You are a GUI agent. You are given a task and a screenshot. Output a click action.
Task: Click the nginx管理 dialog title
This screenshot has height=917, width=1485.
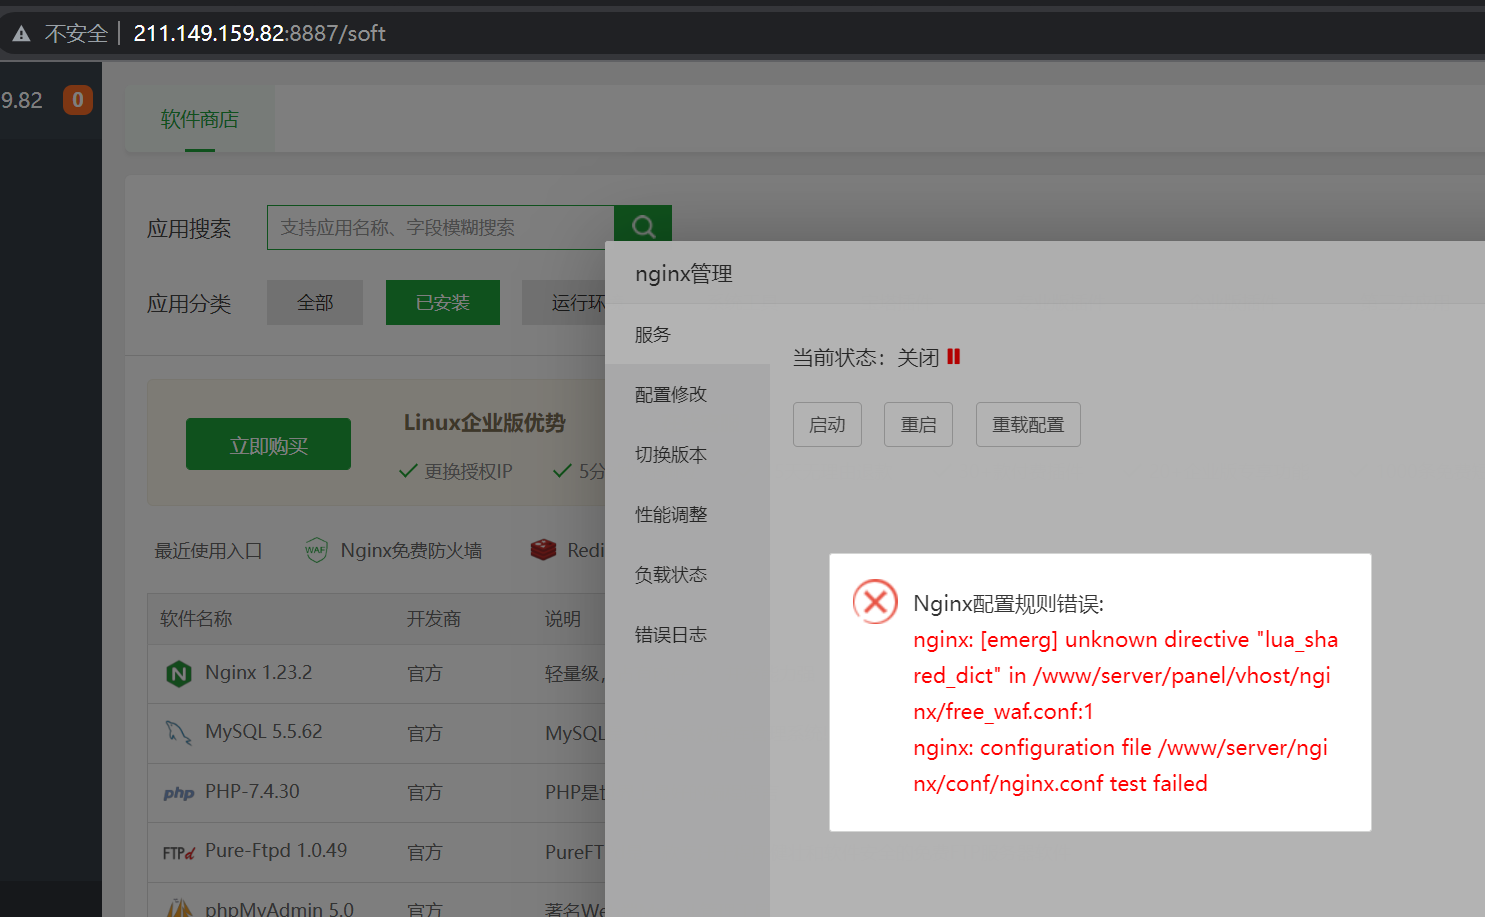(684, 274)
